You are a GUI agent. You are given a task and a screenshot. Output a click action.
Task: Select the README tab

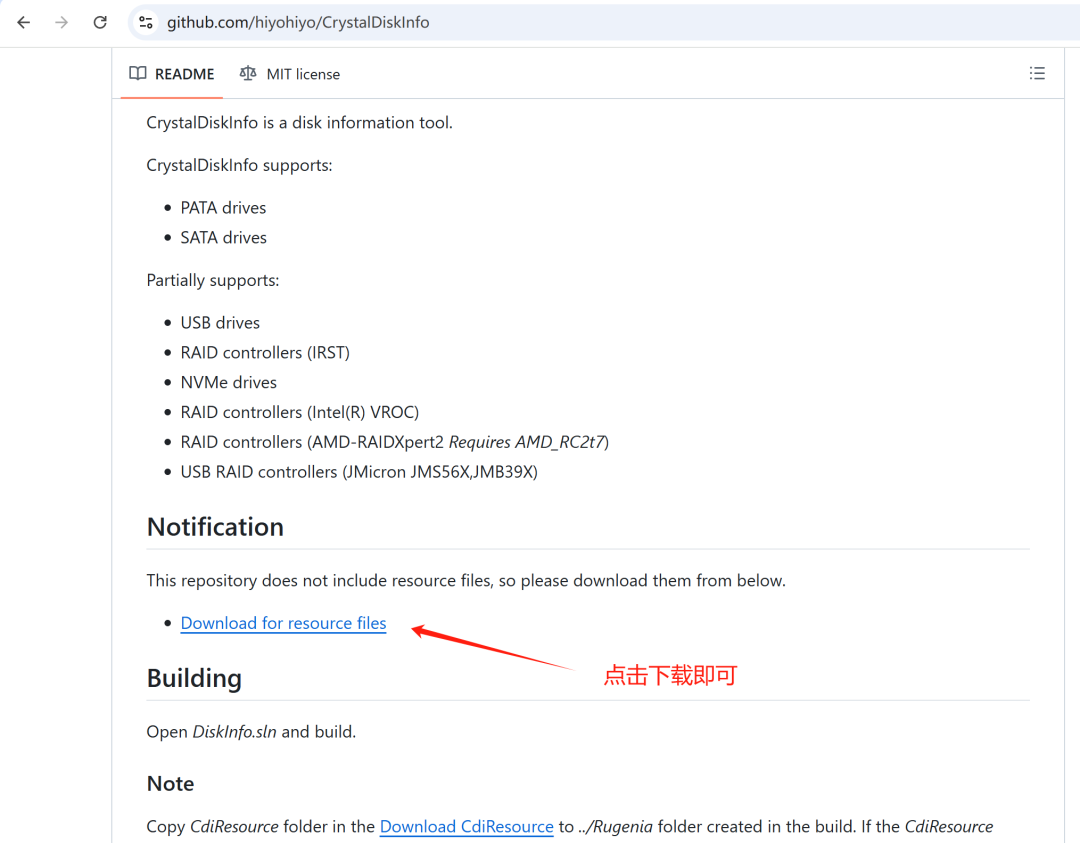coord(172,74)
